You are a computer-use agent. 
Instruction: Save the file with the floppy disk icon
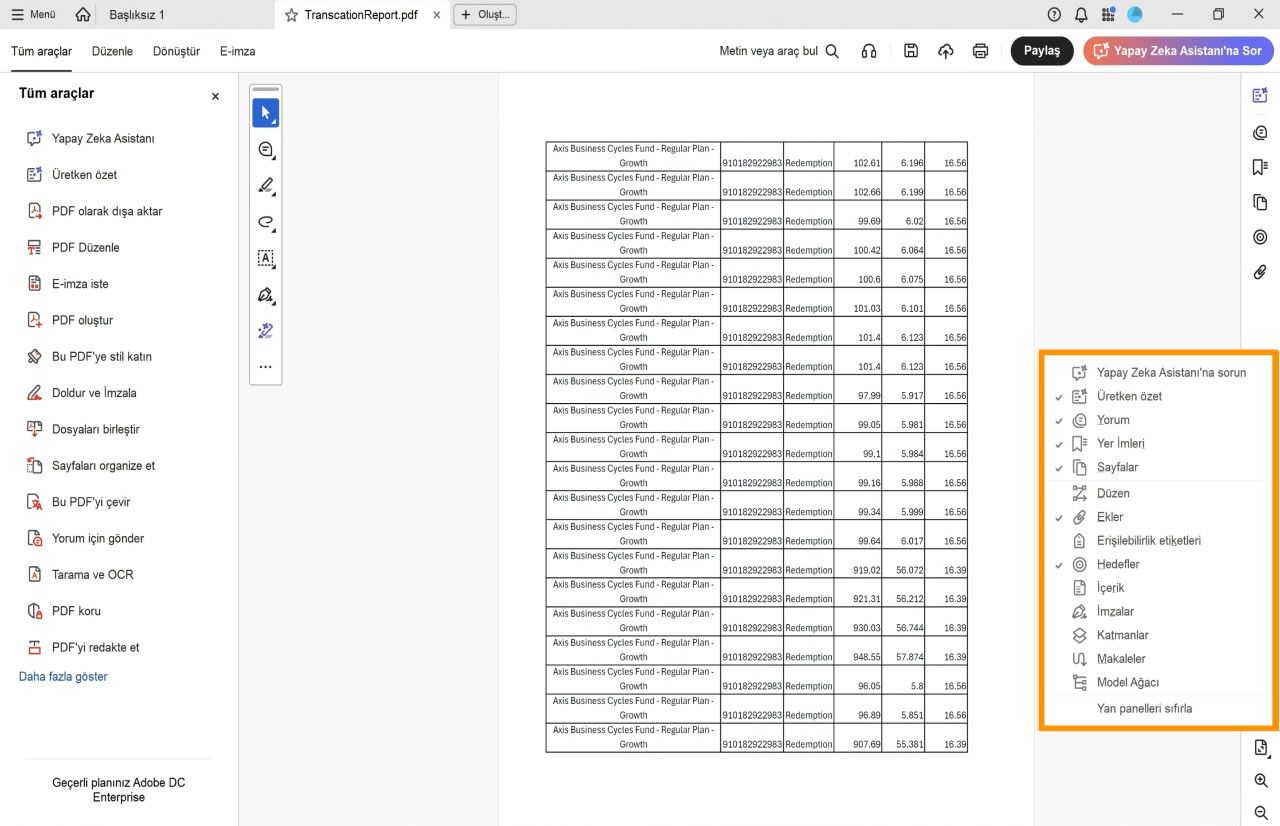(x=910, y=51)
